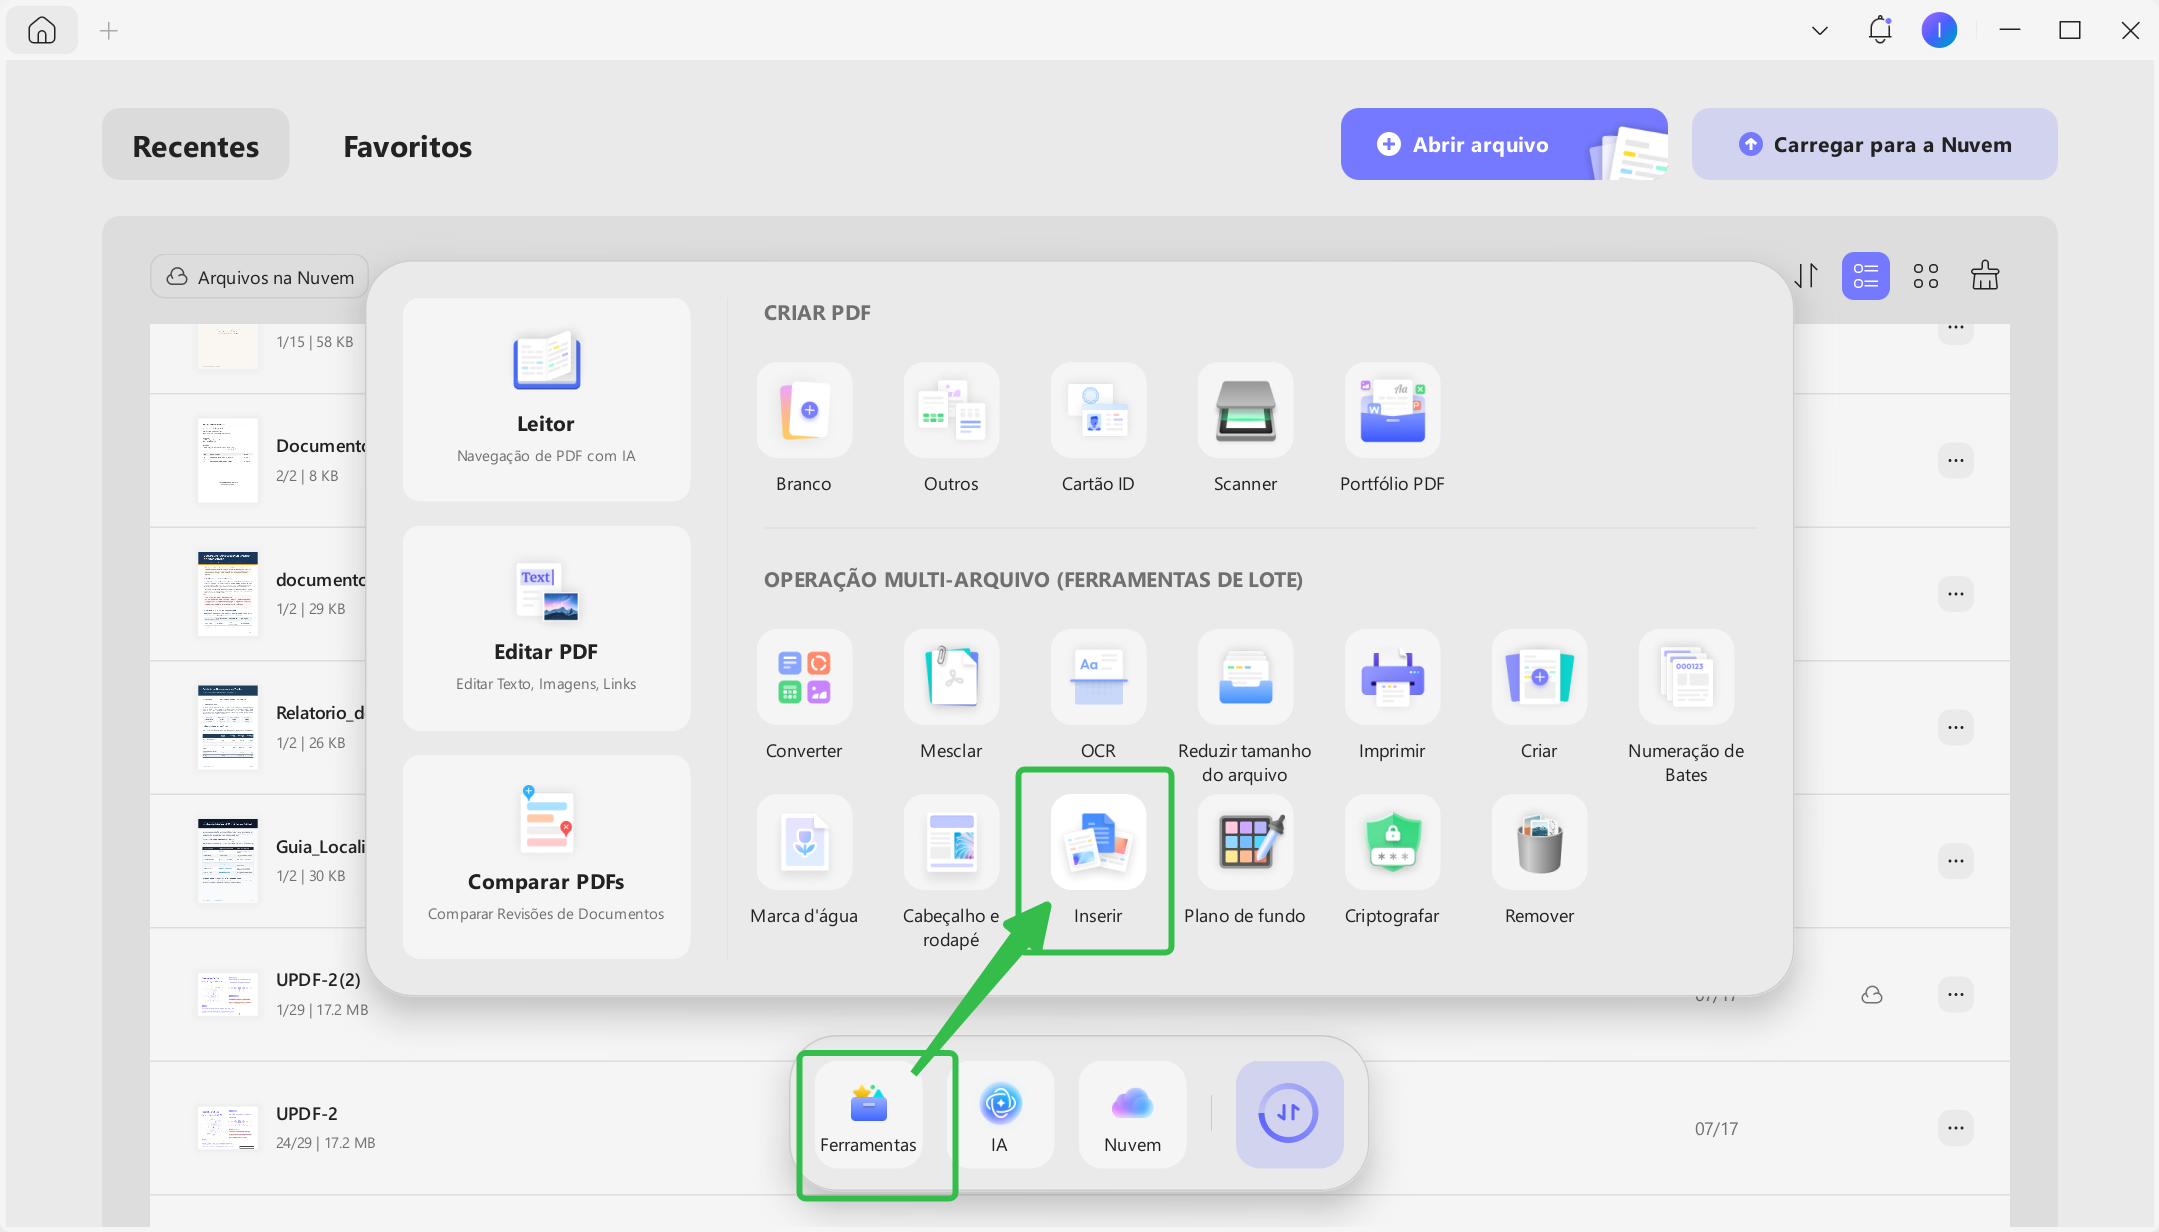The width and height of the screenshot is (2159, 1232).
Task: Open the Scanner tool
Action: (x=1245, y=410)
